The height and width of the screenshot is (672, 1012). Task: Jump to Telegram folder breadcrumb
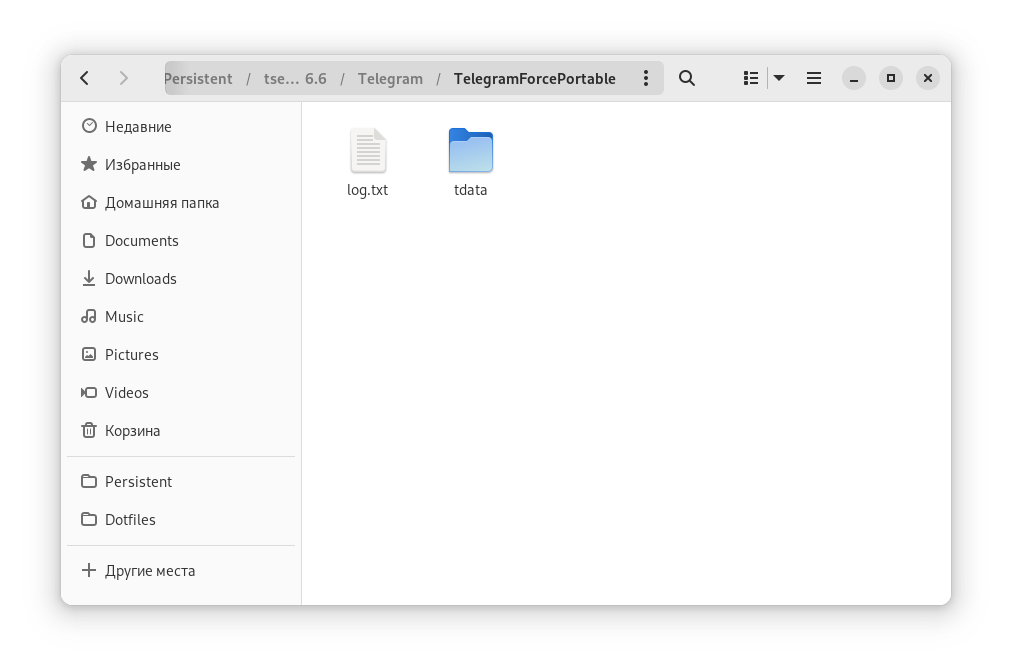pyautogui.click(x=390, y=79)
